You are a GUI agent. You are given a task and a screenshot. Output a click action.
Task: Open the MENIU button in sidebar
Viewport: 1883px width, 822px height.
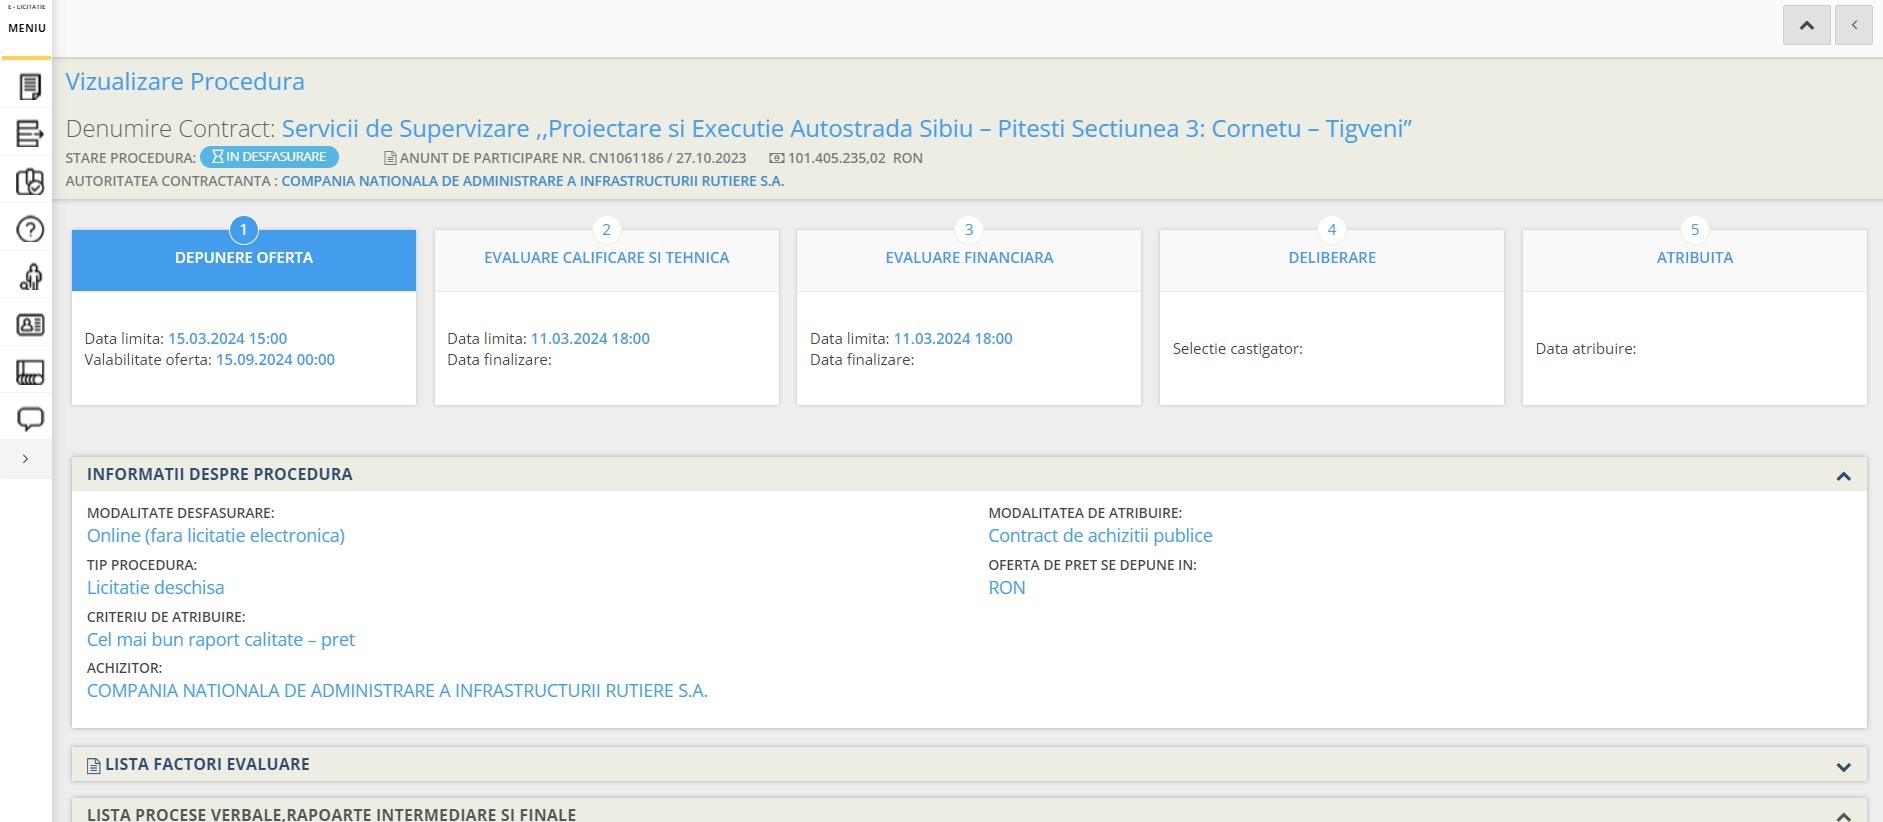[26, 28]
